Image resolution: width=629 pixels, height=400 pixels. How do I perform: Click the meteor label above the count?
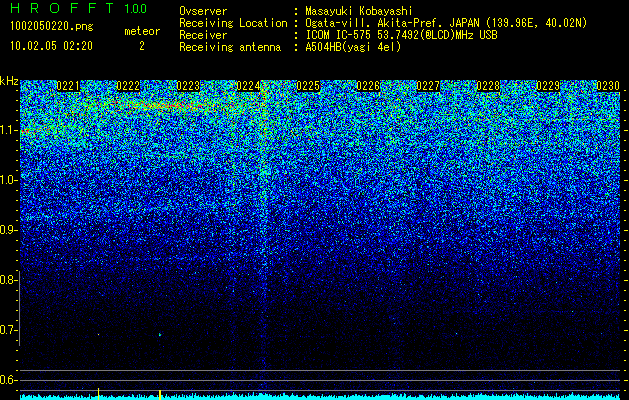click(142, 31)
